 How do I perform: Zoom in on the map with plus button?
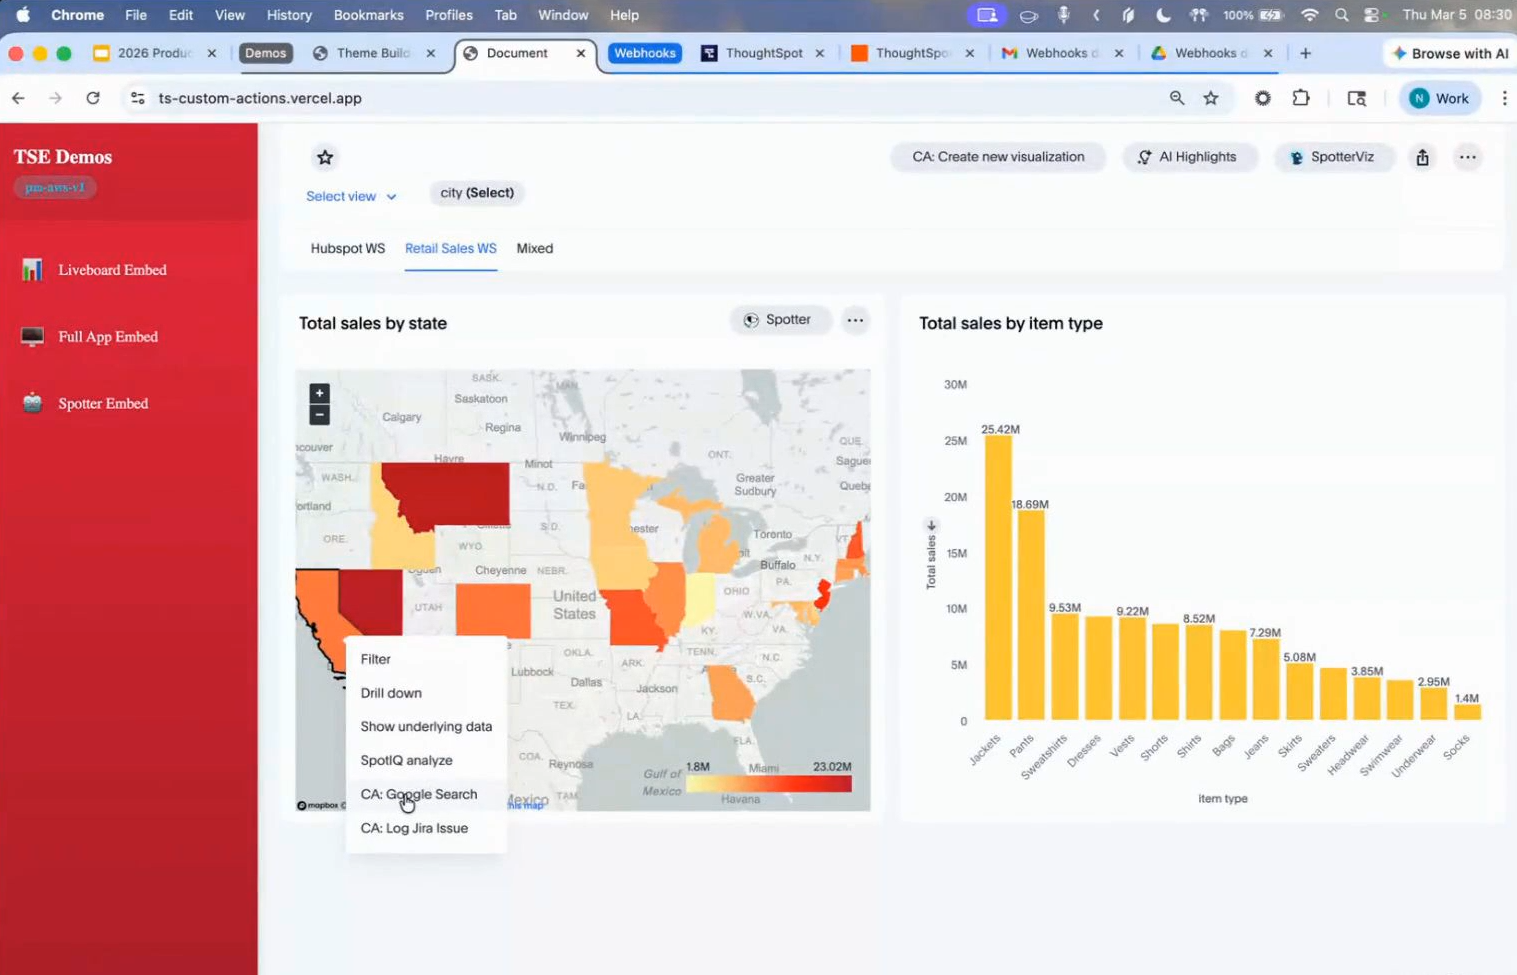tap(319, 394)
